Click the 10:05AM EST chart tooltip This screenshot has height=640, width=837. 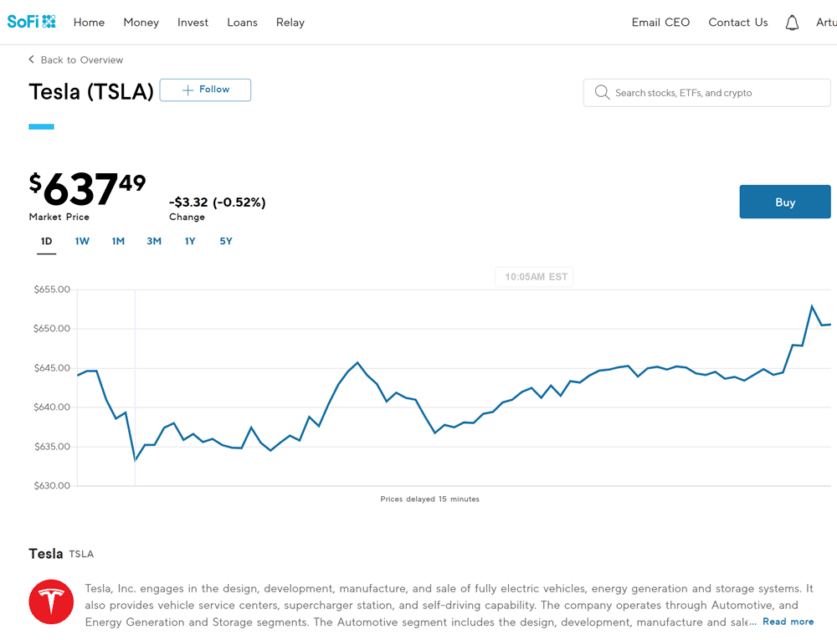click(534, 276)
